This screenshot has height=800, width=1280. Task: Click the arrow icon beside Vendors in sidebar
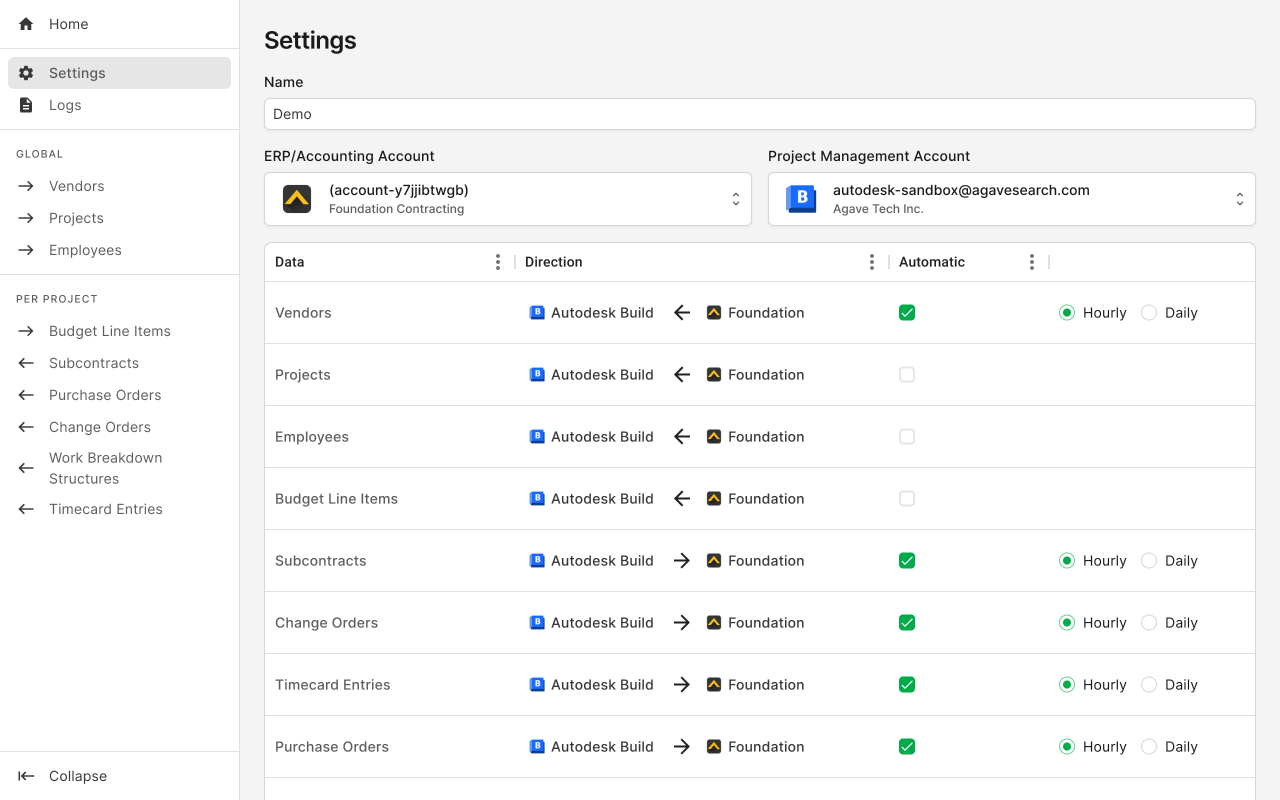point(26,186)
